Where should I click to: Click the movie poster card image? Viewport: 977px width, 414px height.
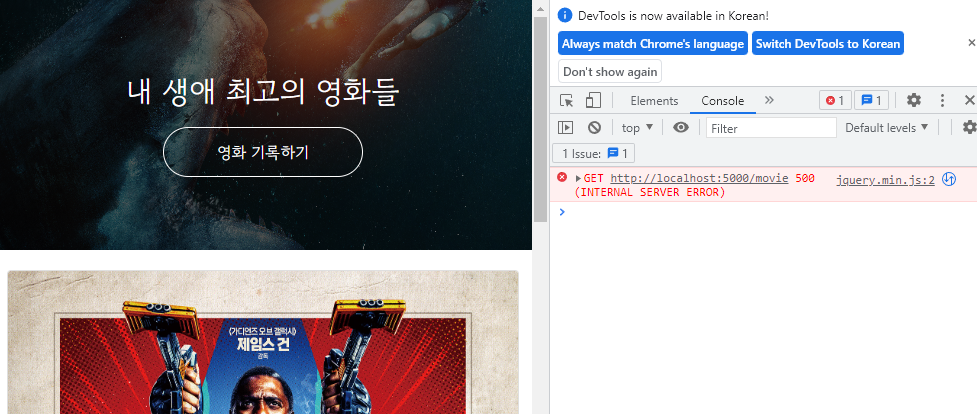263,342
